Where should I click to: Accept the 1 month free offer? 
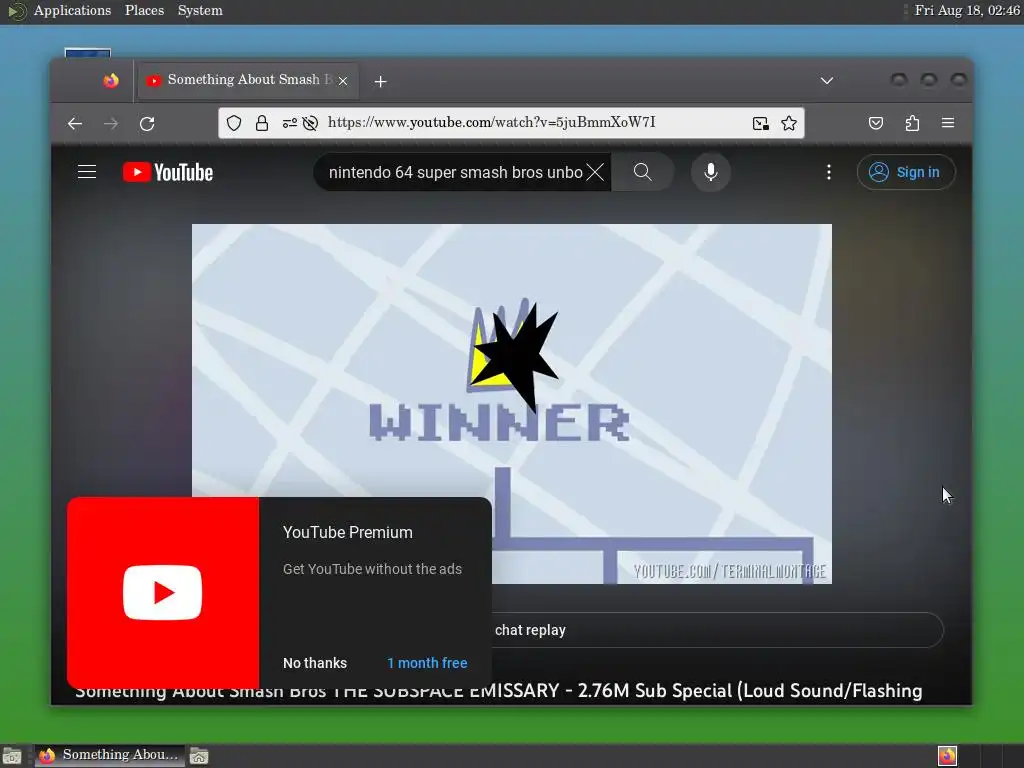[427, 663]
